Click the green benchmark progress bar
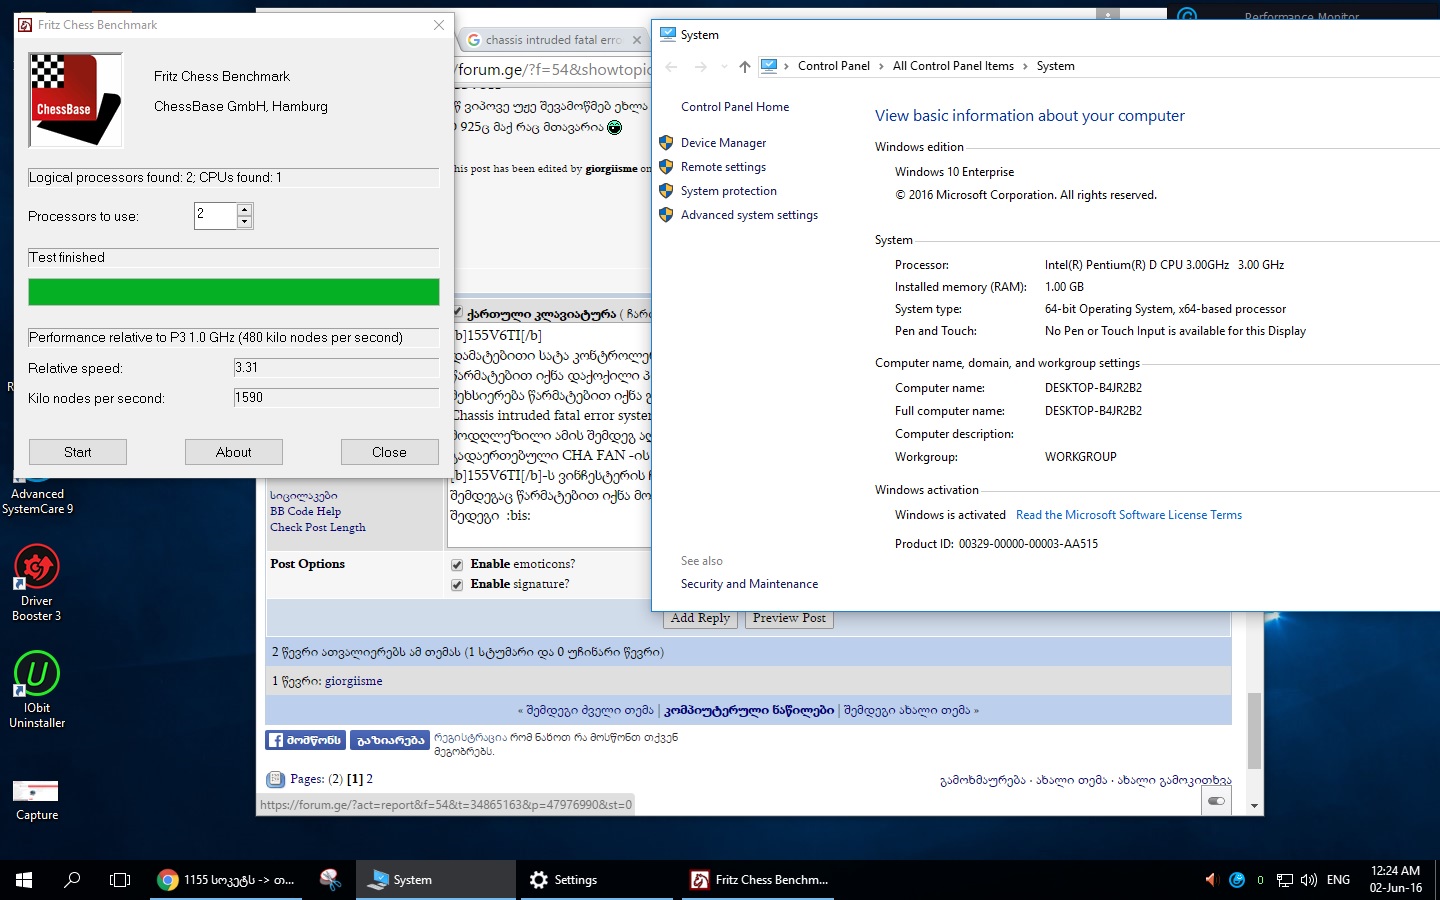The height and width of the screenshot is (900, 1440). click(234, 292)
